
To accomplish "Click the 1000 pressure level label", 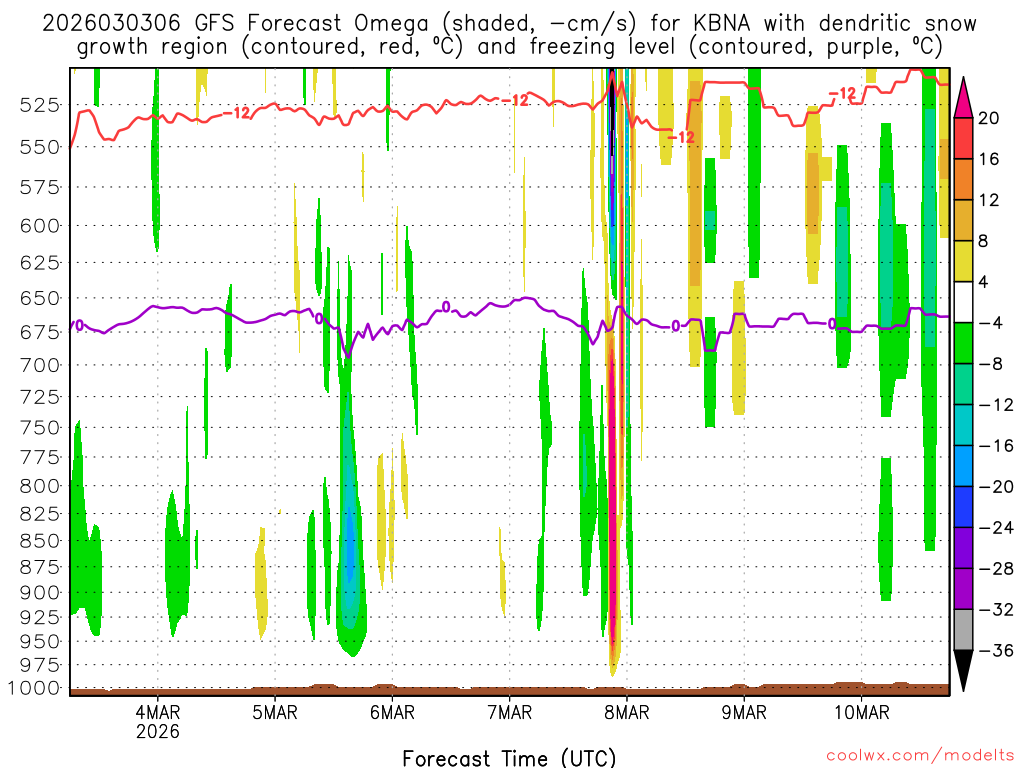I will (x=34, y=688).
